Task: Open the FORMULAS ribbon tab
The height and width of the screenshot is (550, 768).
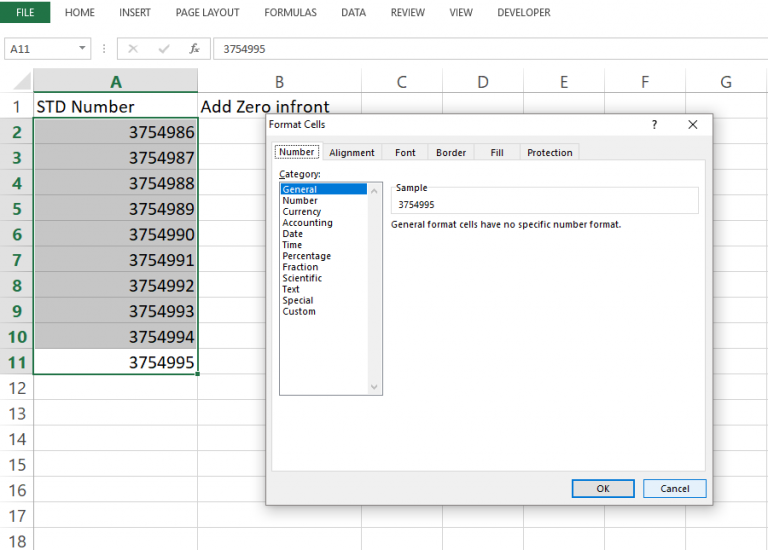Action: click(290, 12)
